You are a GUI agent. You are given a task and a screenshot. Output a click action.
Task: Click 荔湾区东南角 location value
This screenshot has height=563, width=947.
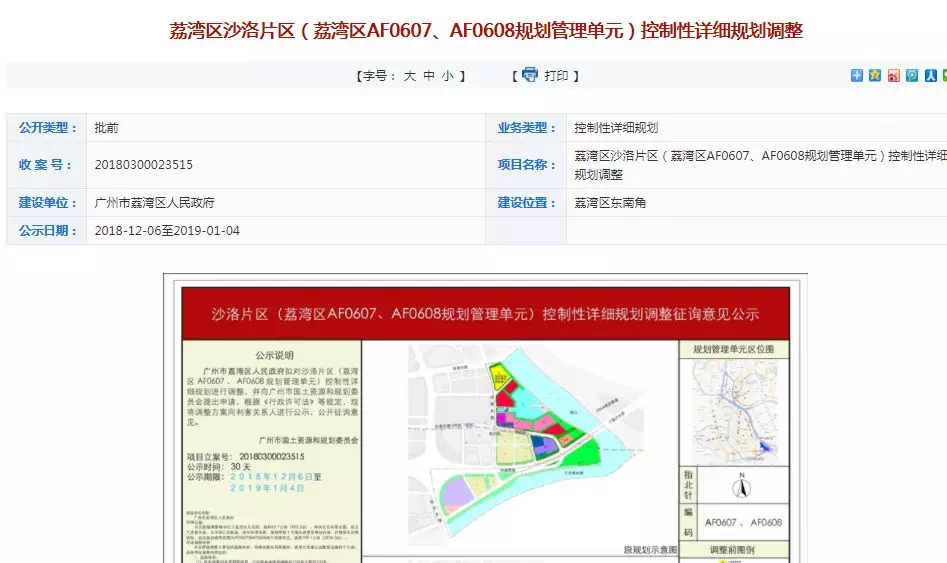point(610,202)
